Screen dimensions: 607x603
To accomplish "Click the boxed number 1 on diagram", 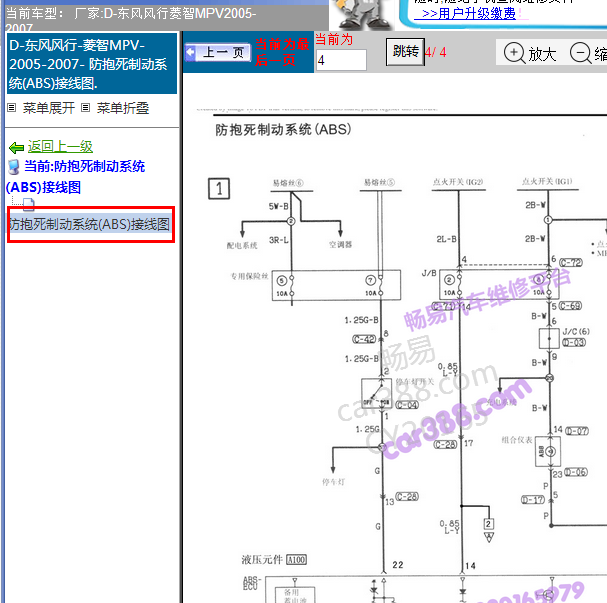I will coord(219,189).
